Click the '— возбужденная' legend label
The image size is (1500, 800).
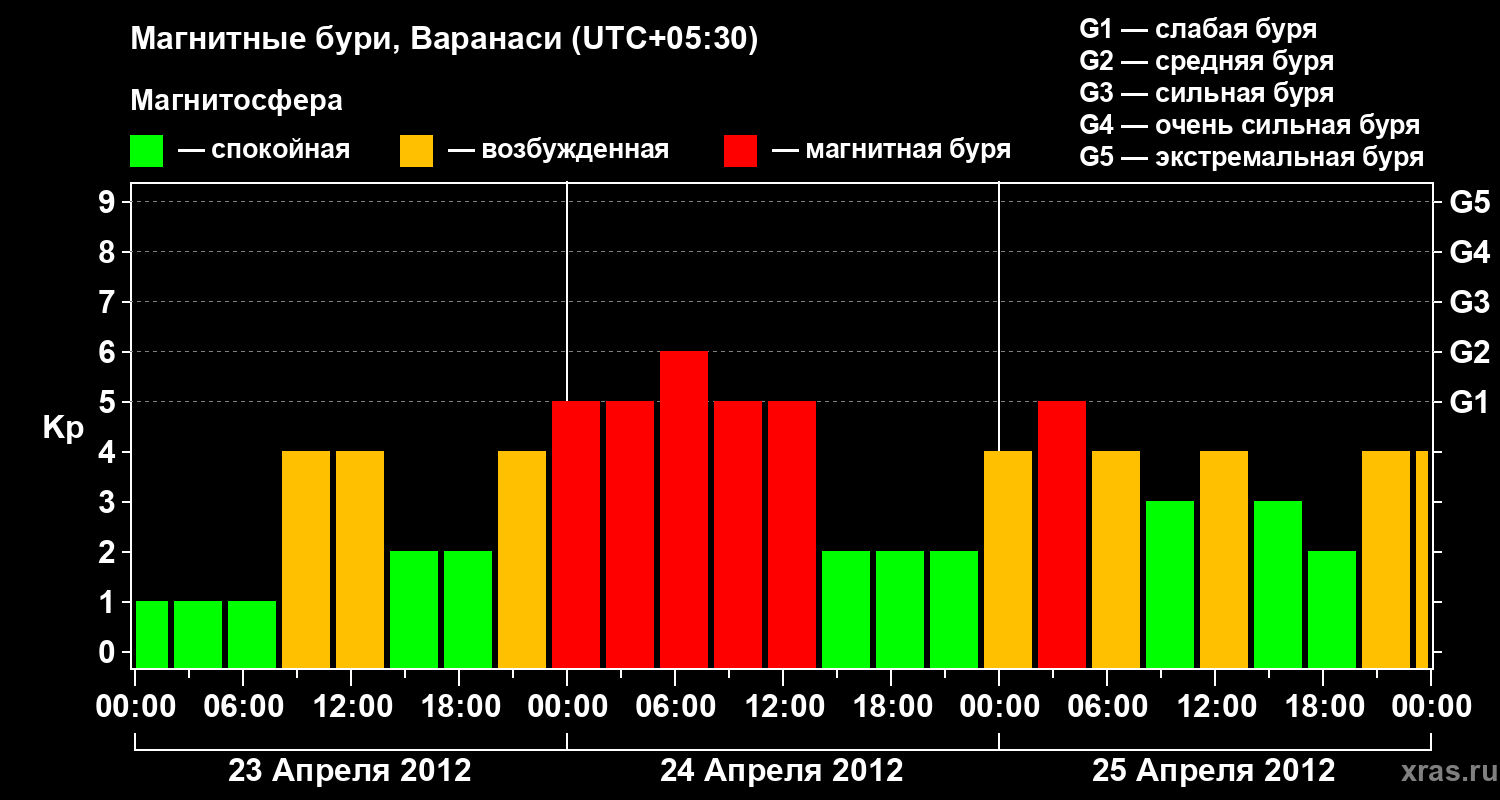(558, 150)
